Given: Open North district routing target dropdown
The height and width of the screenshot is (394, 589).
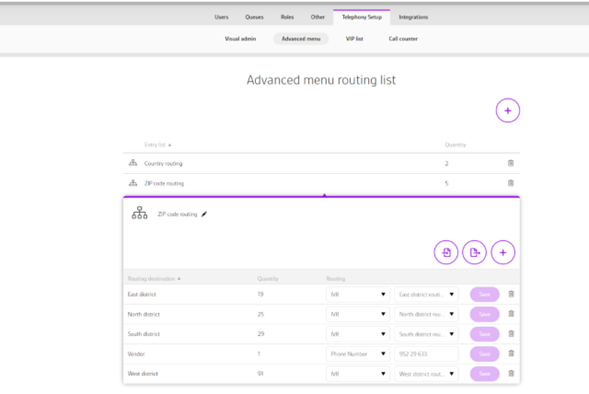Looking at the screenshot, I should pos(426,314).
